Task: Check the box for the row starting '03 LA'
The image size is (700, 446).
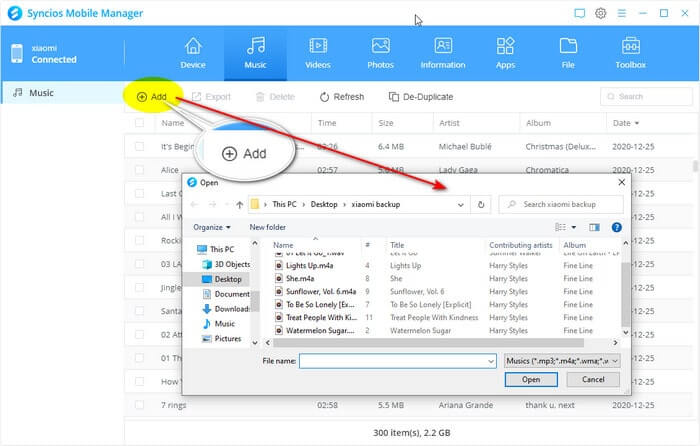Action: [x=139, y=264]
